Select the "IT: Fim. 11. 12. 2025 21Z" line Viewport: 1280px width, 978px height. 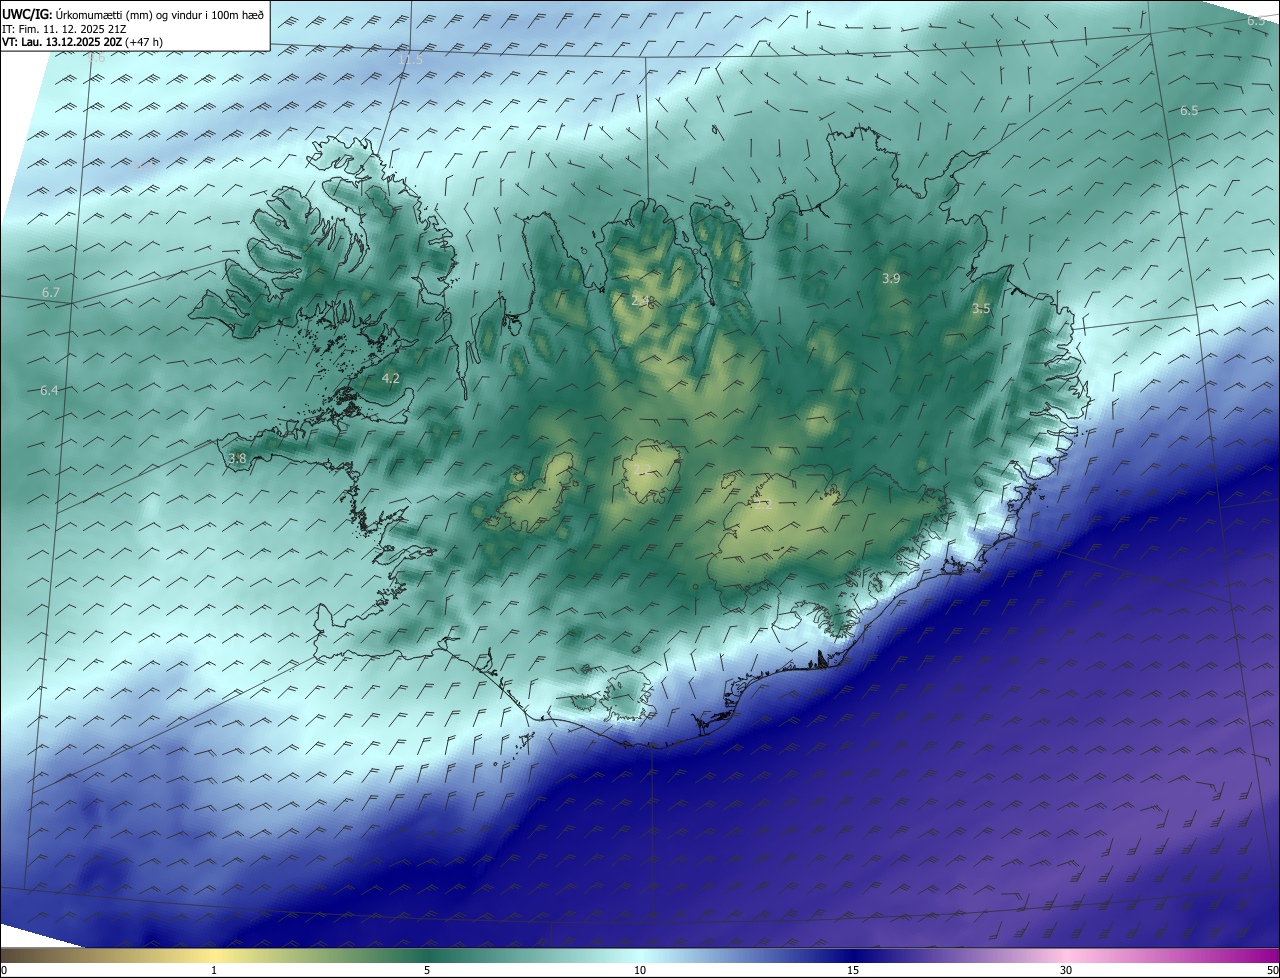pyautogui.click(x=63, y=30)
